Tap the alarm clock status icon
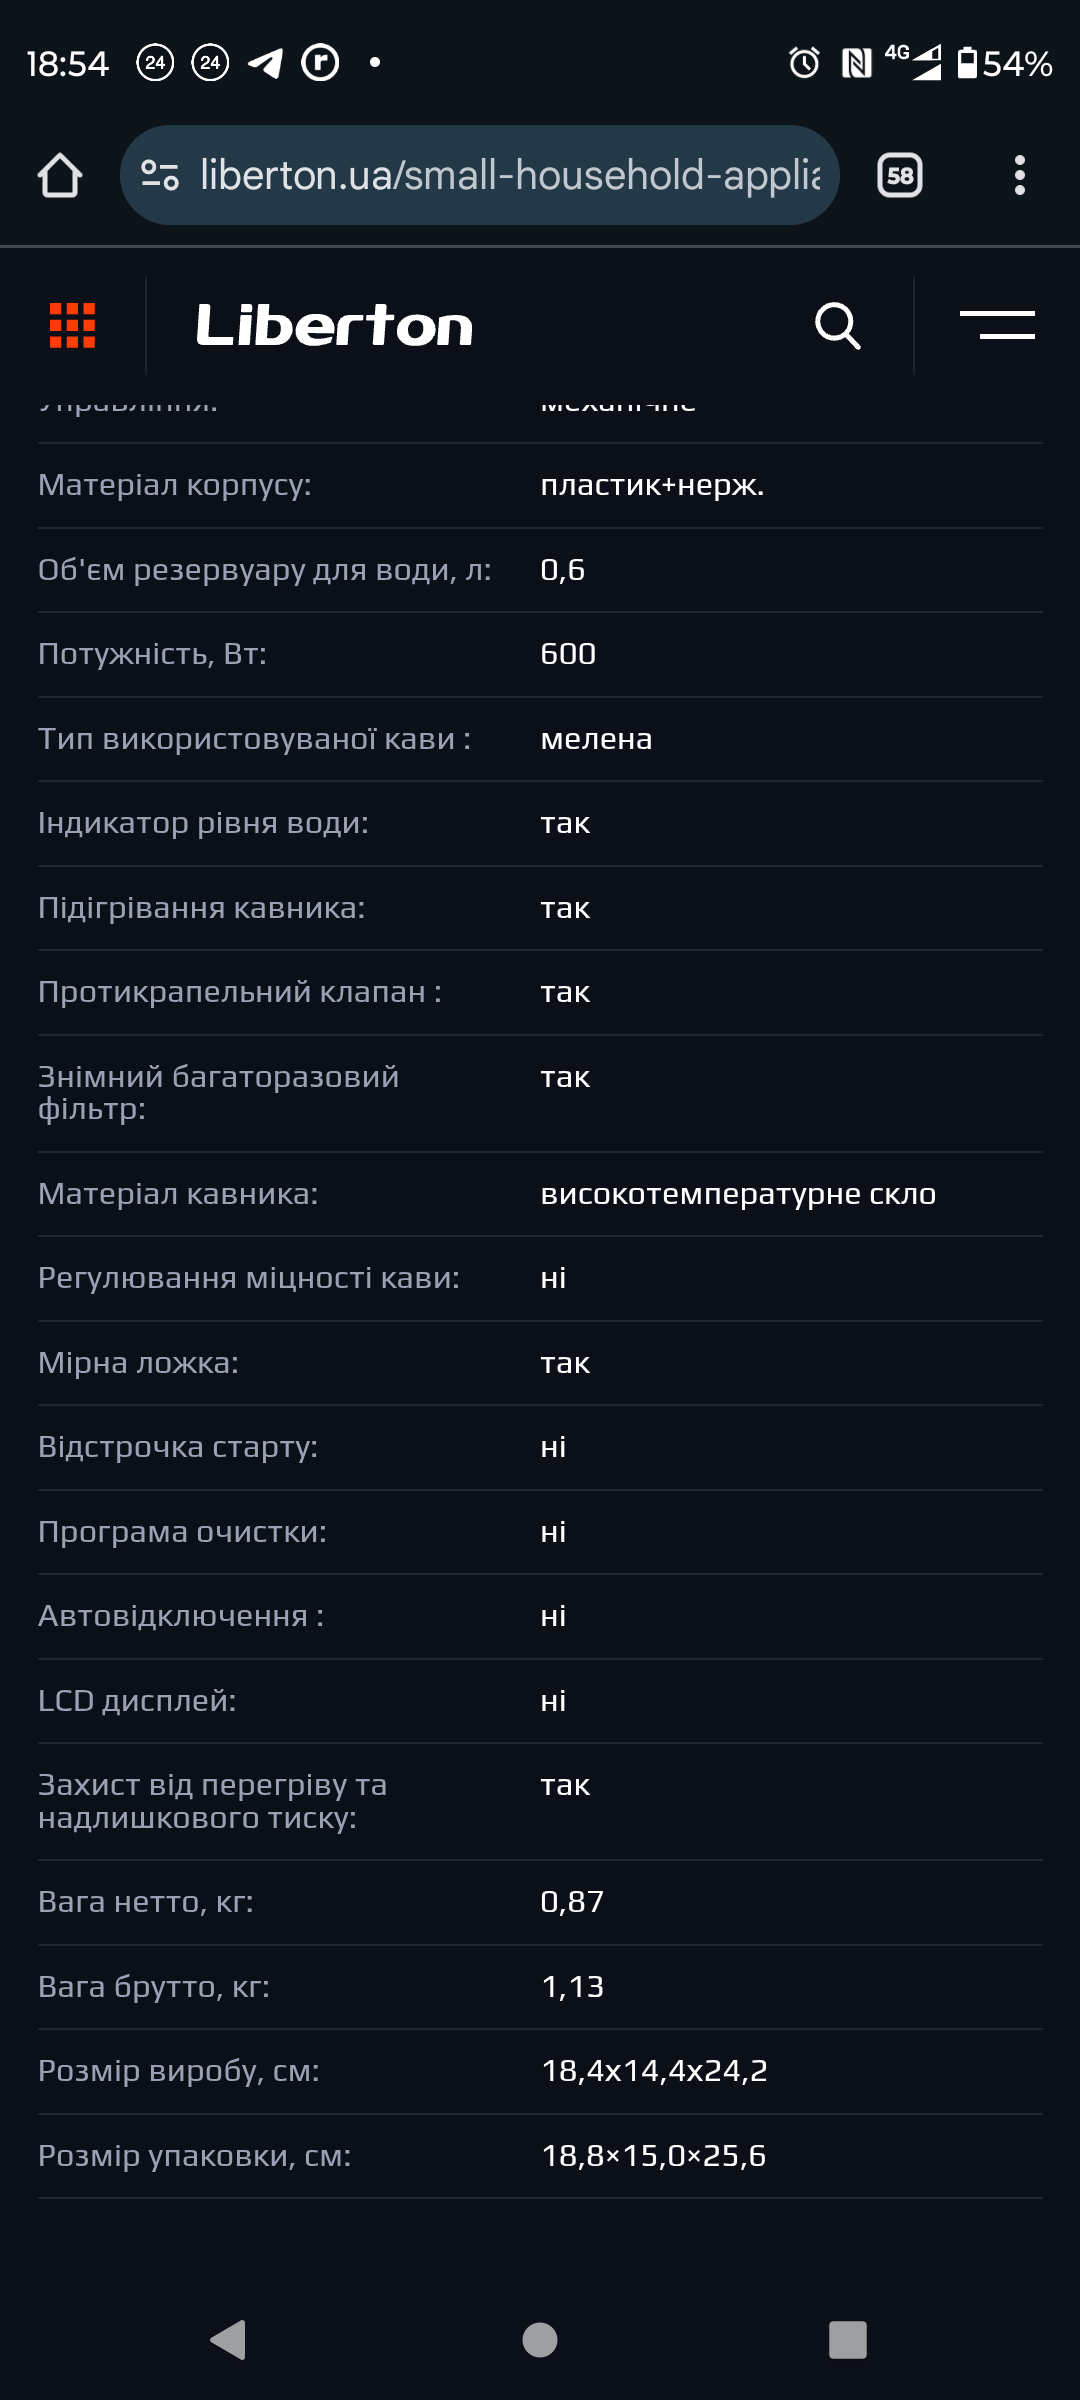Image resolution: width=1080 pixels, height=2400 pixels. point(804,63)
